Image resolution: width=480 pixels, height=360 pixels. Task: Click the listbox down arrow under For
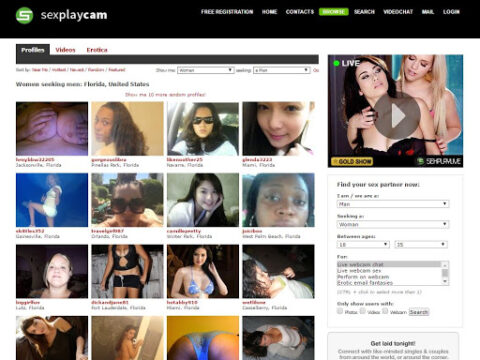click(445, 282)
